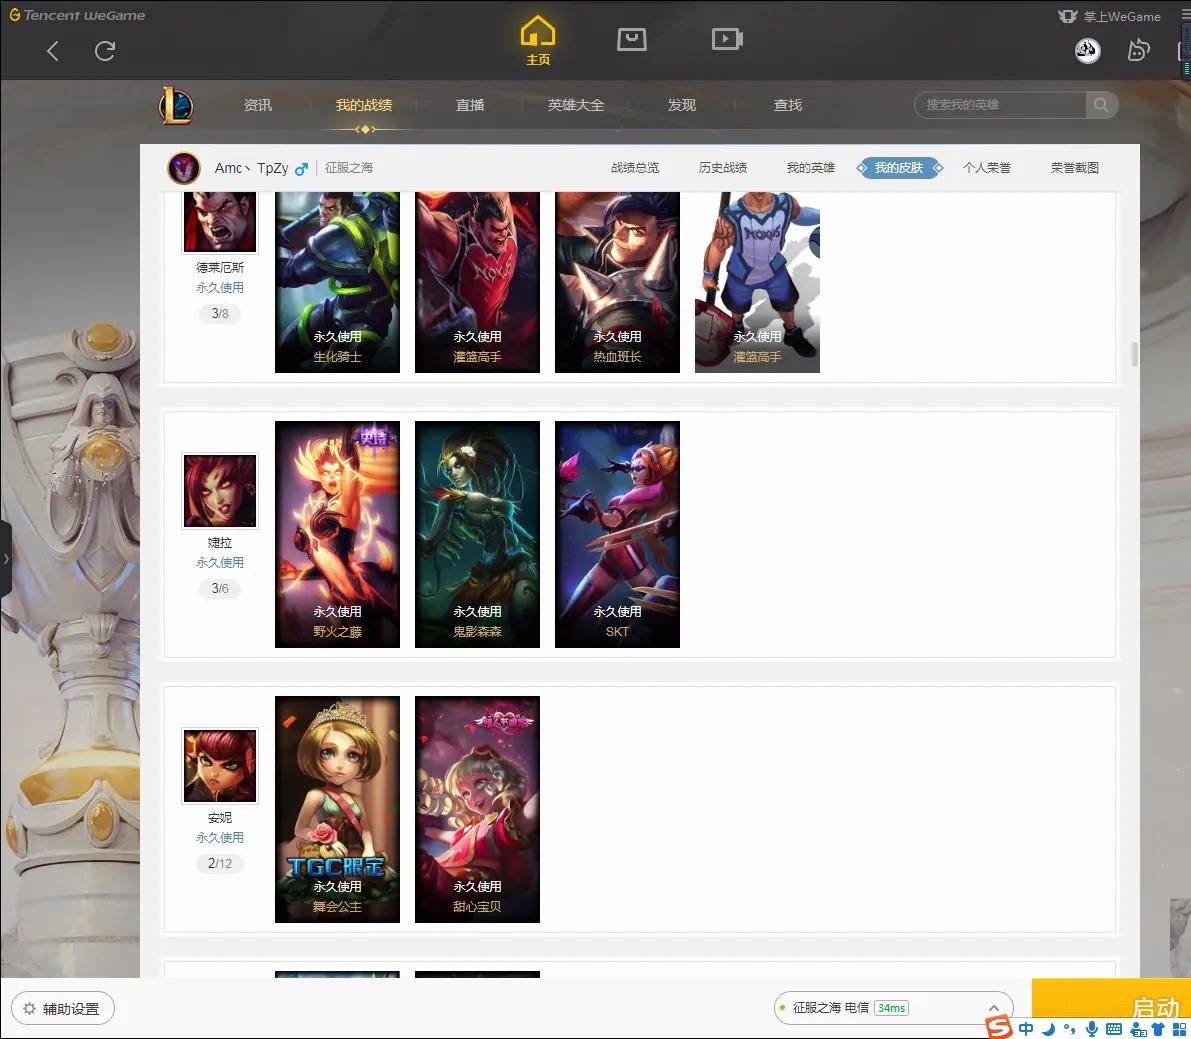This screenshot has height=1039, width=1191.
Task: Click the 征服之海 server label in profile
Action: coord(349,168)
